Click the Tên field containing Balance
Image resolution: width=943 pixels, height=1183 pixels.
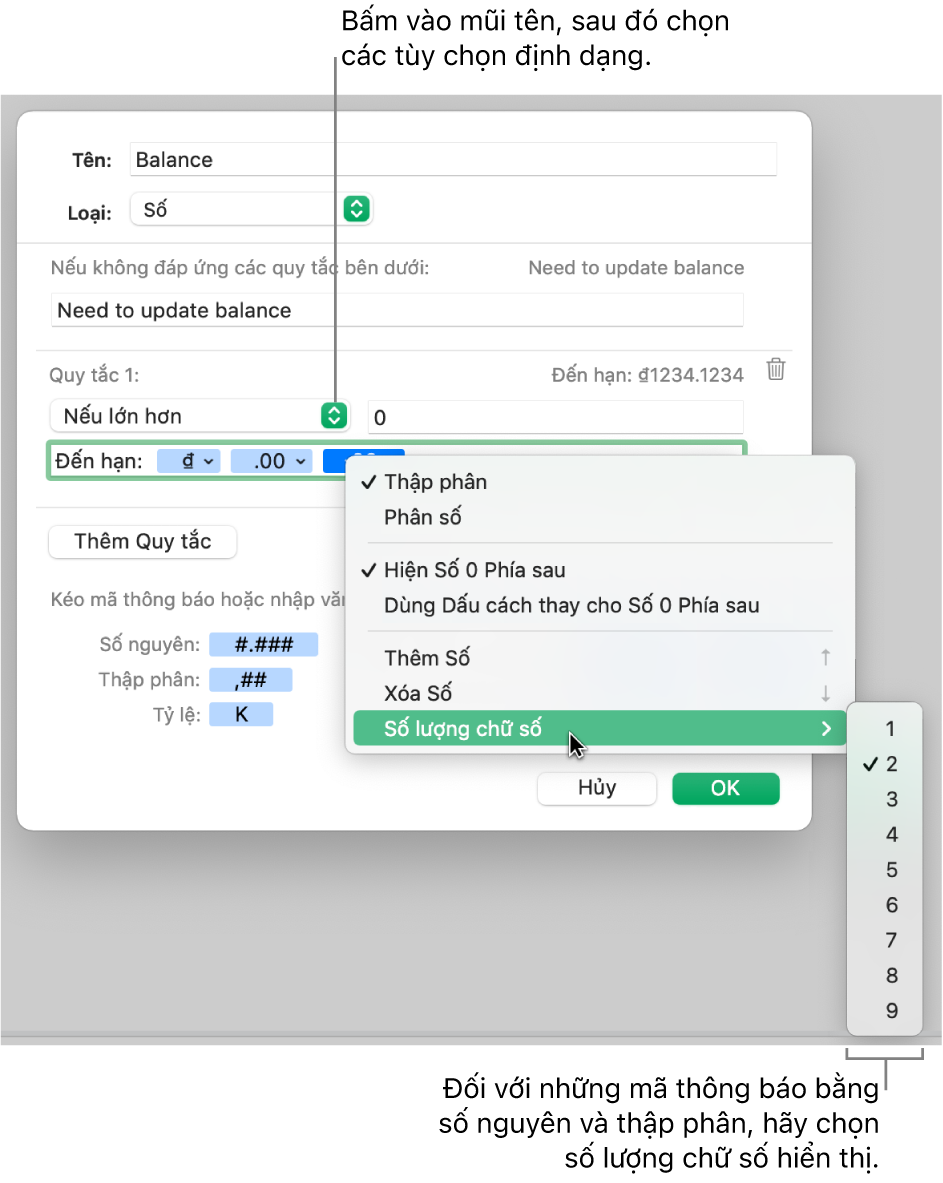pyautogui.click(x=453, y=159)
